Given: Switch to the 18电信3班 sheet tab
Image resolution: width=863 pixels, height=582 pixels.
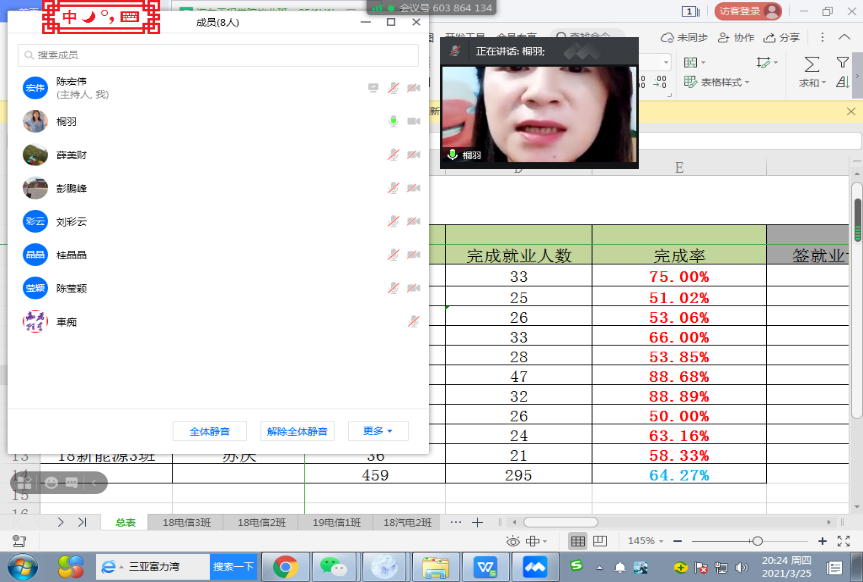Looking at the screenshot, I should [x=186, y=522].
